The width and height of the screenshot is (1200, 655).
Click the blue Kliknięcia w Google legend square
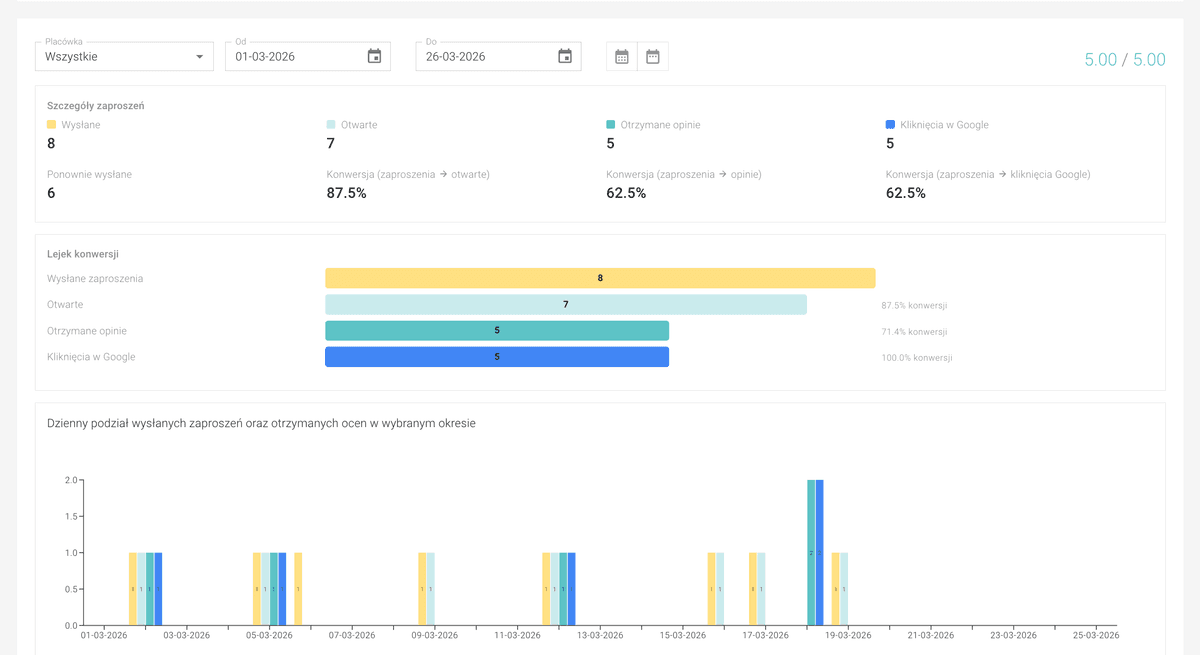890,125
